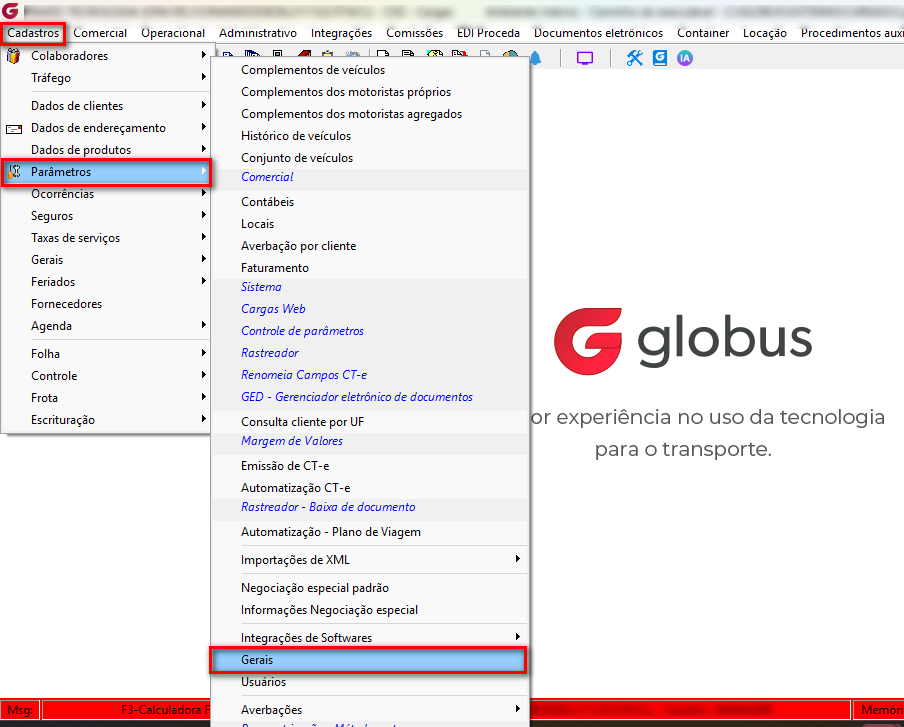Screen dimensions: 904x727
Task: Click the blue Globus book icon
Action: (660, 58)
